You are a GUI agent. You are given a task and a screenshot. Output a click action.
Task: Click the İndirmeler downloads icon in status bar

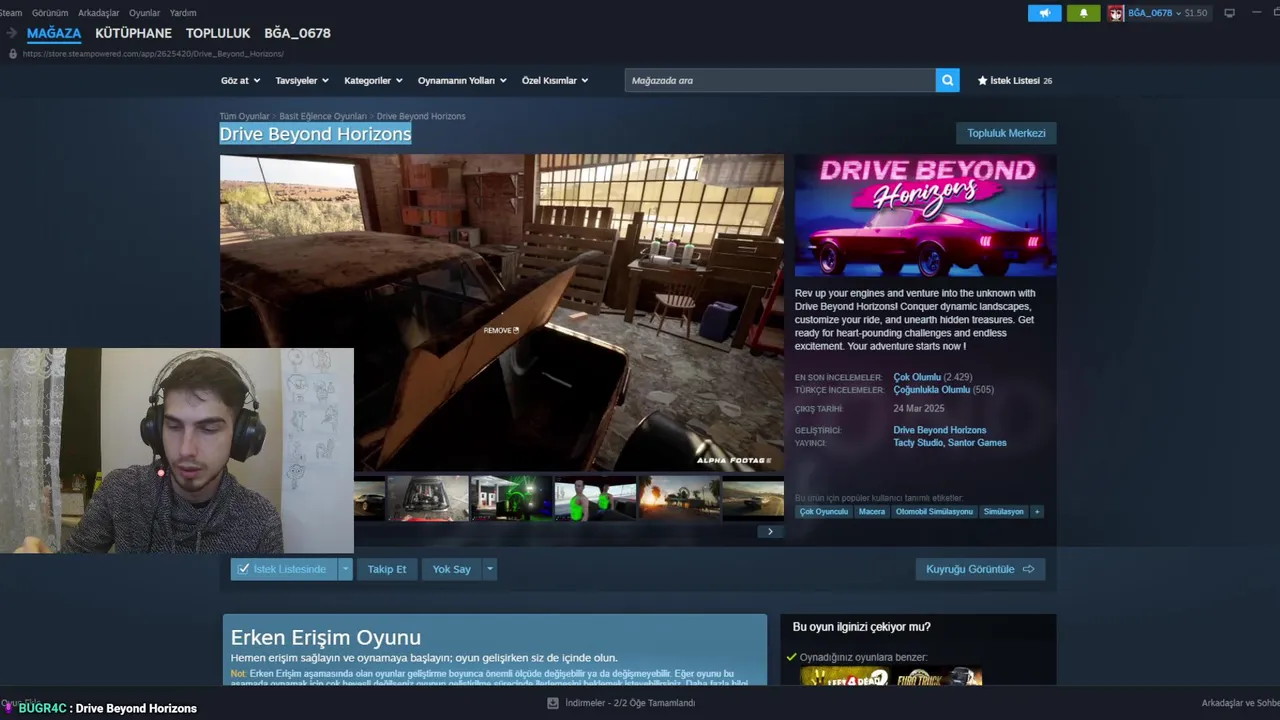[x=552, y=703]
